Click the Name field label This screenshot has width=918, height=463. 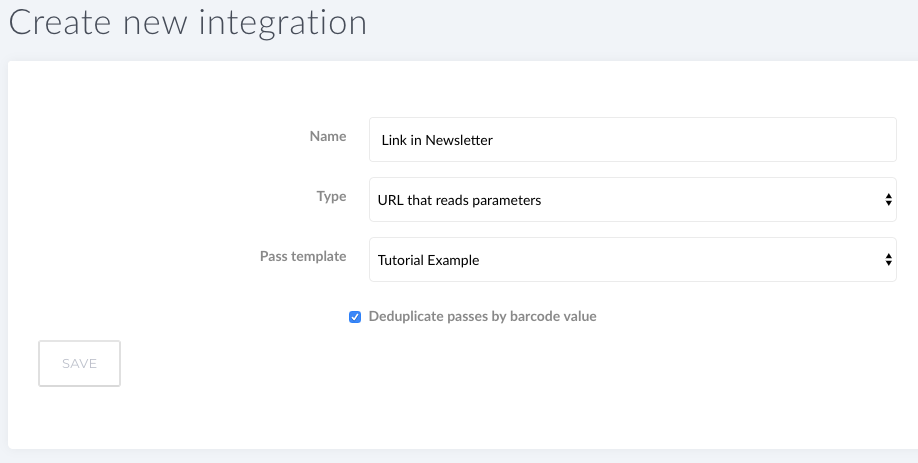coord(328,136)
